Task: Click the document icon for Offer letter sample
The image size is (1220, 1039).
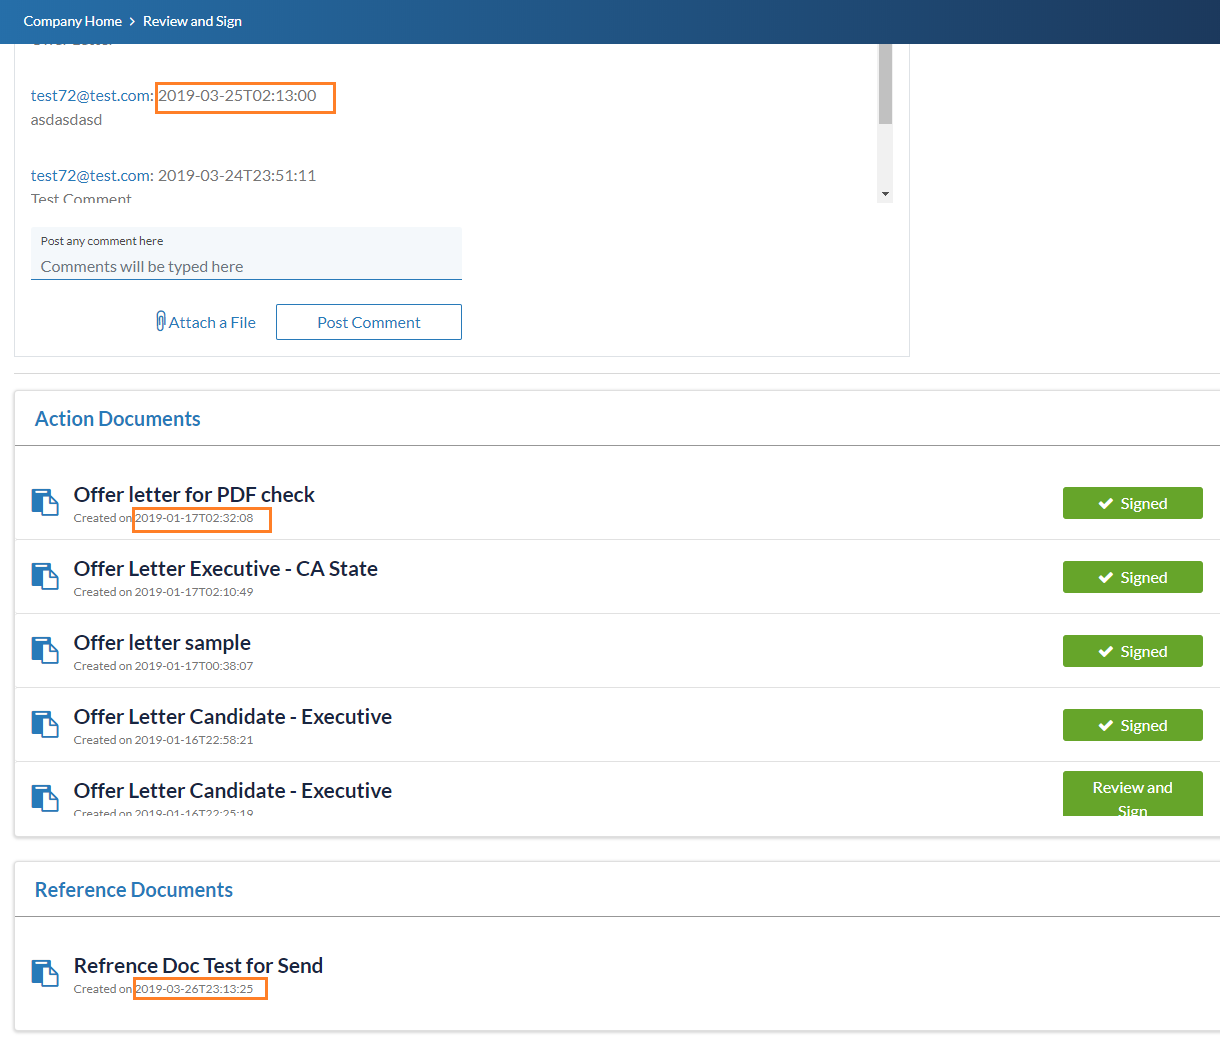Action: click(x=45, y=650)
